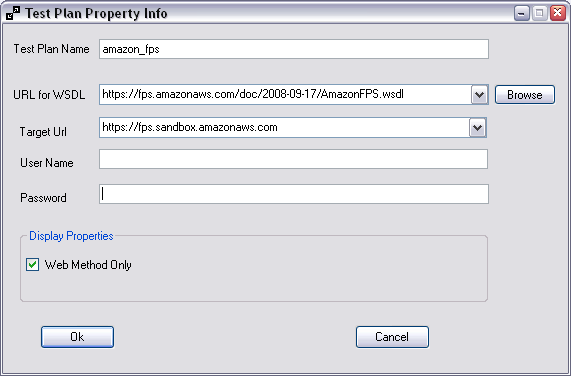Click the Web Method Only label text
Image resolution: width=571 pixels, height=376 pixels.
tap(88, 265)
